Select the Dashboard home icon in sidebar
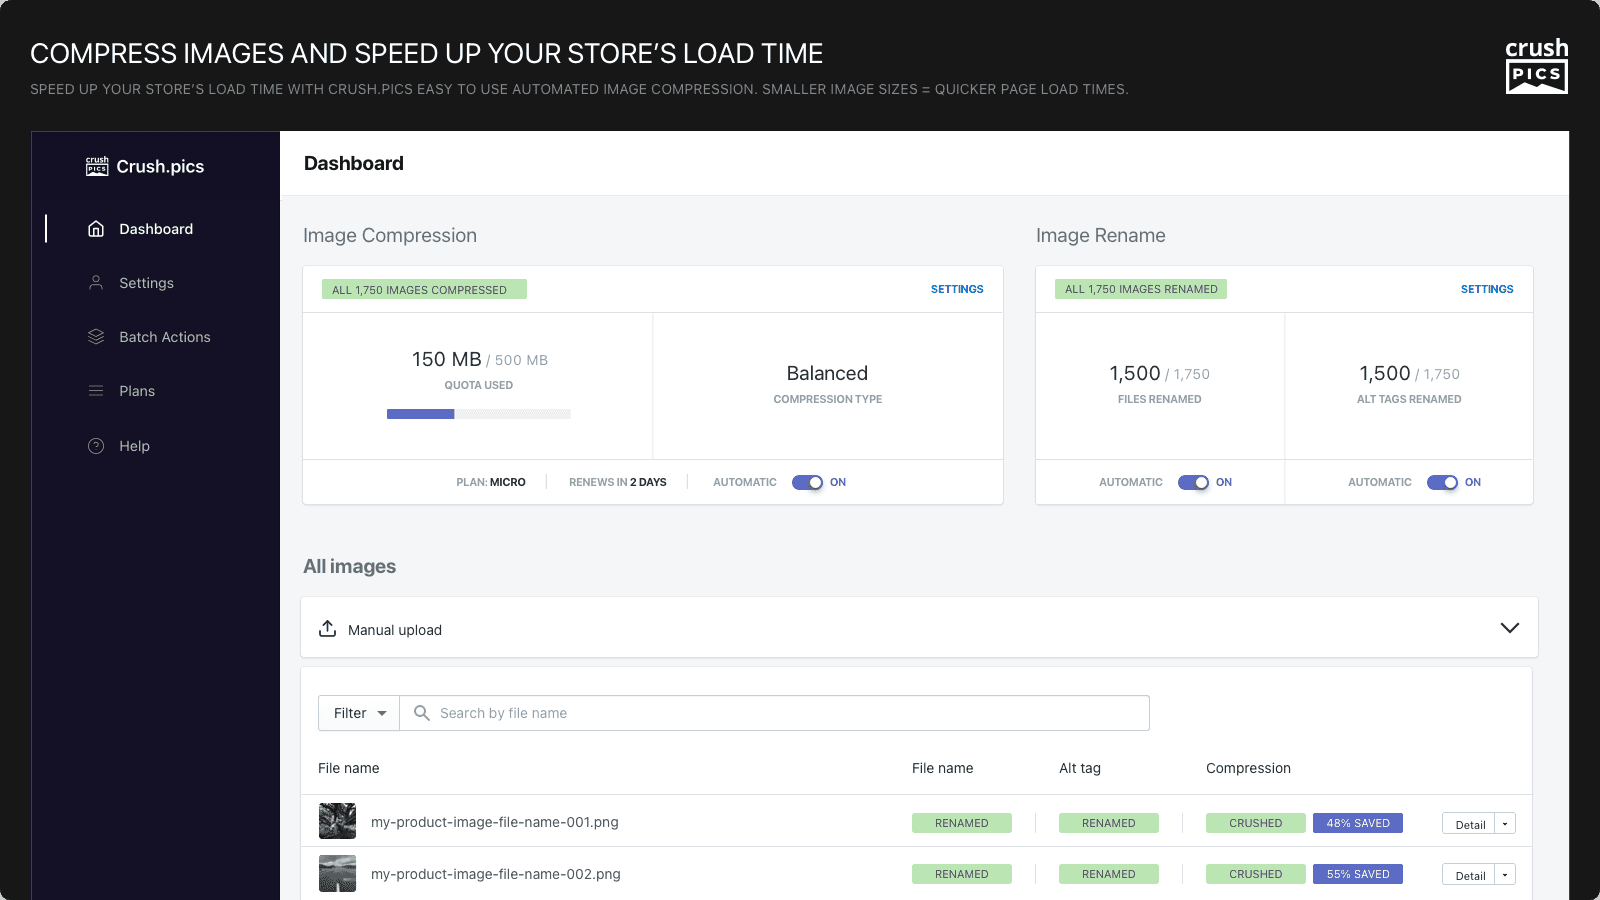The width and height of the screenshot is (1600, 900). [x=95, y=229]
